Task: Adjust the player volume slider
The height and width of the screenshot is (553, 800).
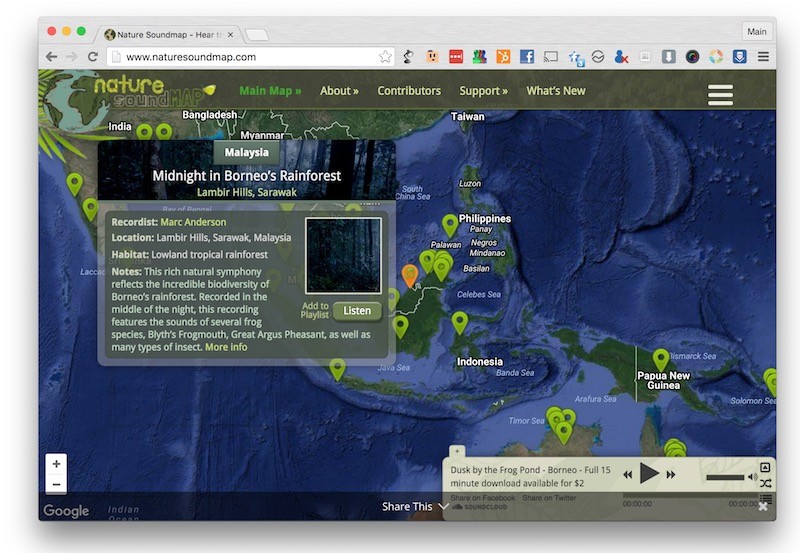Action: click(x=725, y=477)
